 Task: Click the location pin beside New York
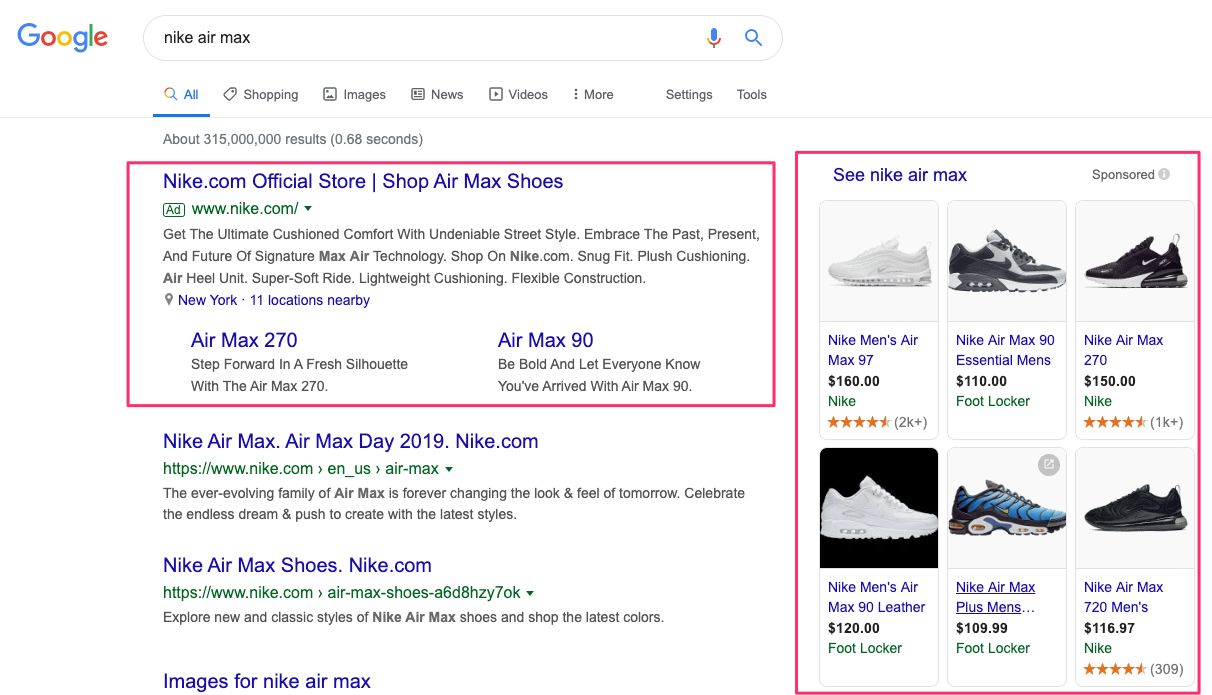coord(168,299)
